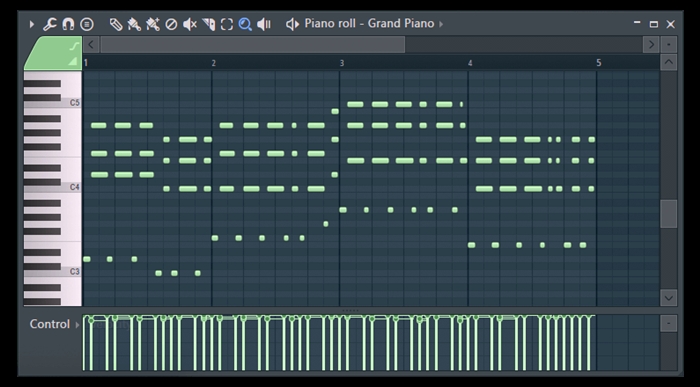
Task: Click bar 2 on the timeline ruler
Action: 213,63
